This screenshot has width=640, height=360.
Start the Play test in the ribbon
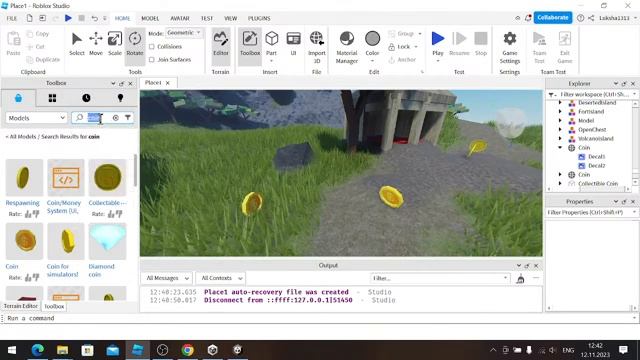point(438,39)
